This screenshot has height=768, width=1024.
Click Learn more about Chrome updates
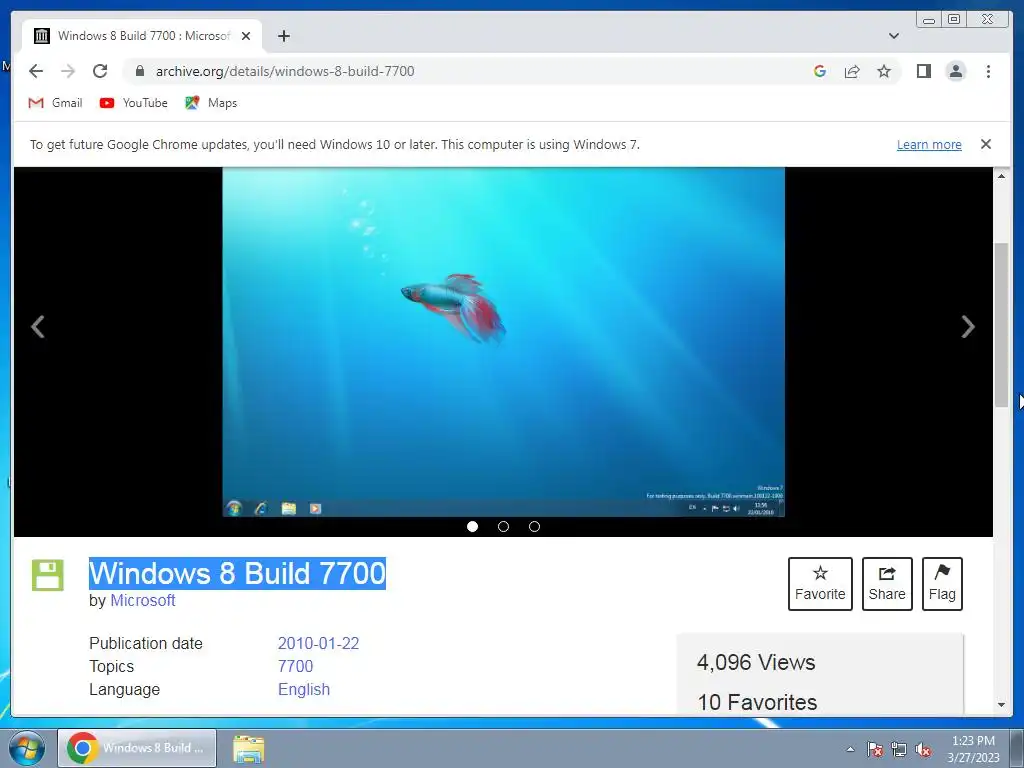[929, 144]
